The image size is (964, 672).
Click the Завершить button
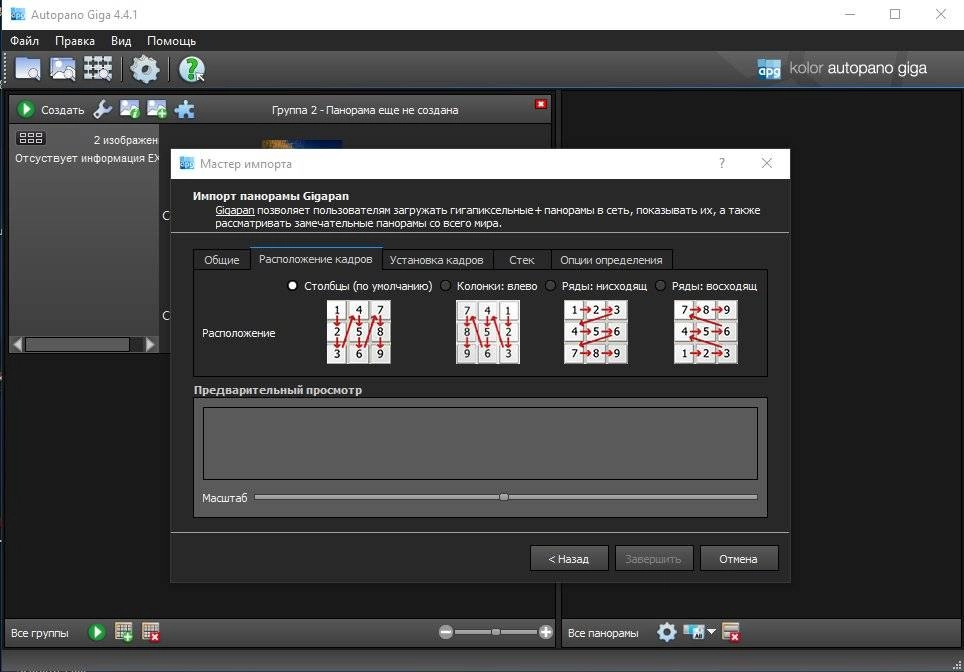[x=654, y=558]
